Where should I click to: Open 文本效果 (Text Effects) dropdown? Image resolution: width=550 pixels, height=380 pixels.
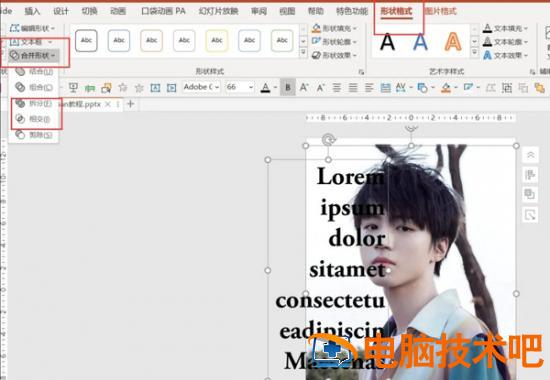(x=505, y=55)
